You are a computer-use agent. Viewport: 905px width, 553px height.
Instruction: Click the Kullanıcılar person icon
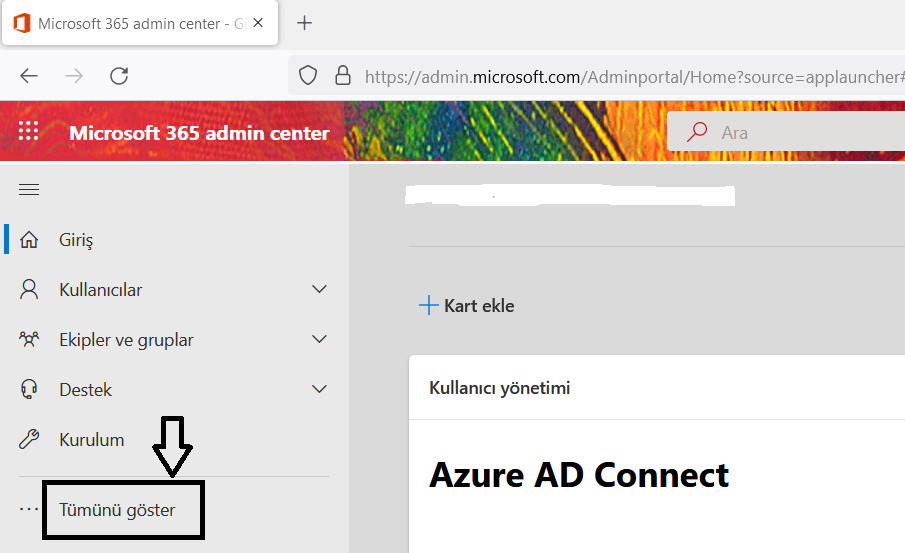pos(29,289)
